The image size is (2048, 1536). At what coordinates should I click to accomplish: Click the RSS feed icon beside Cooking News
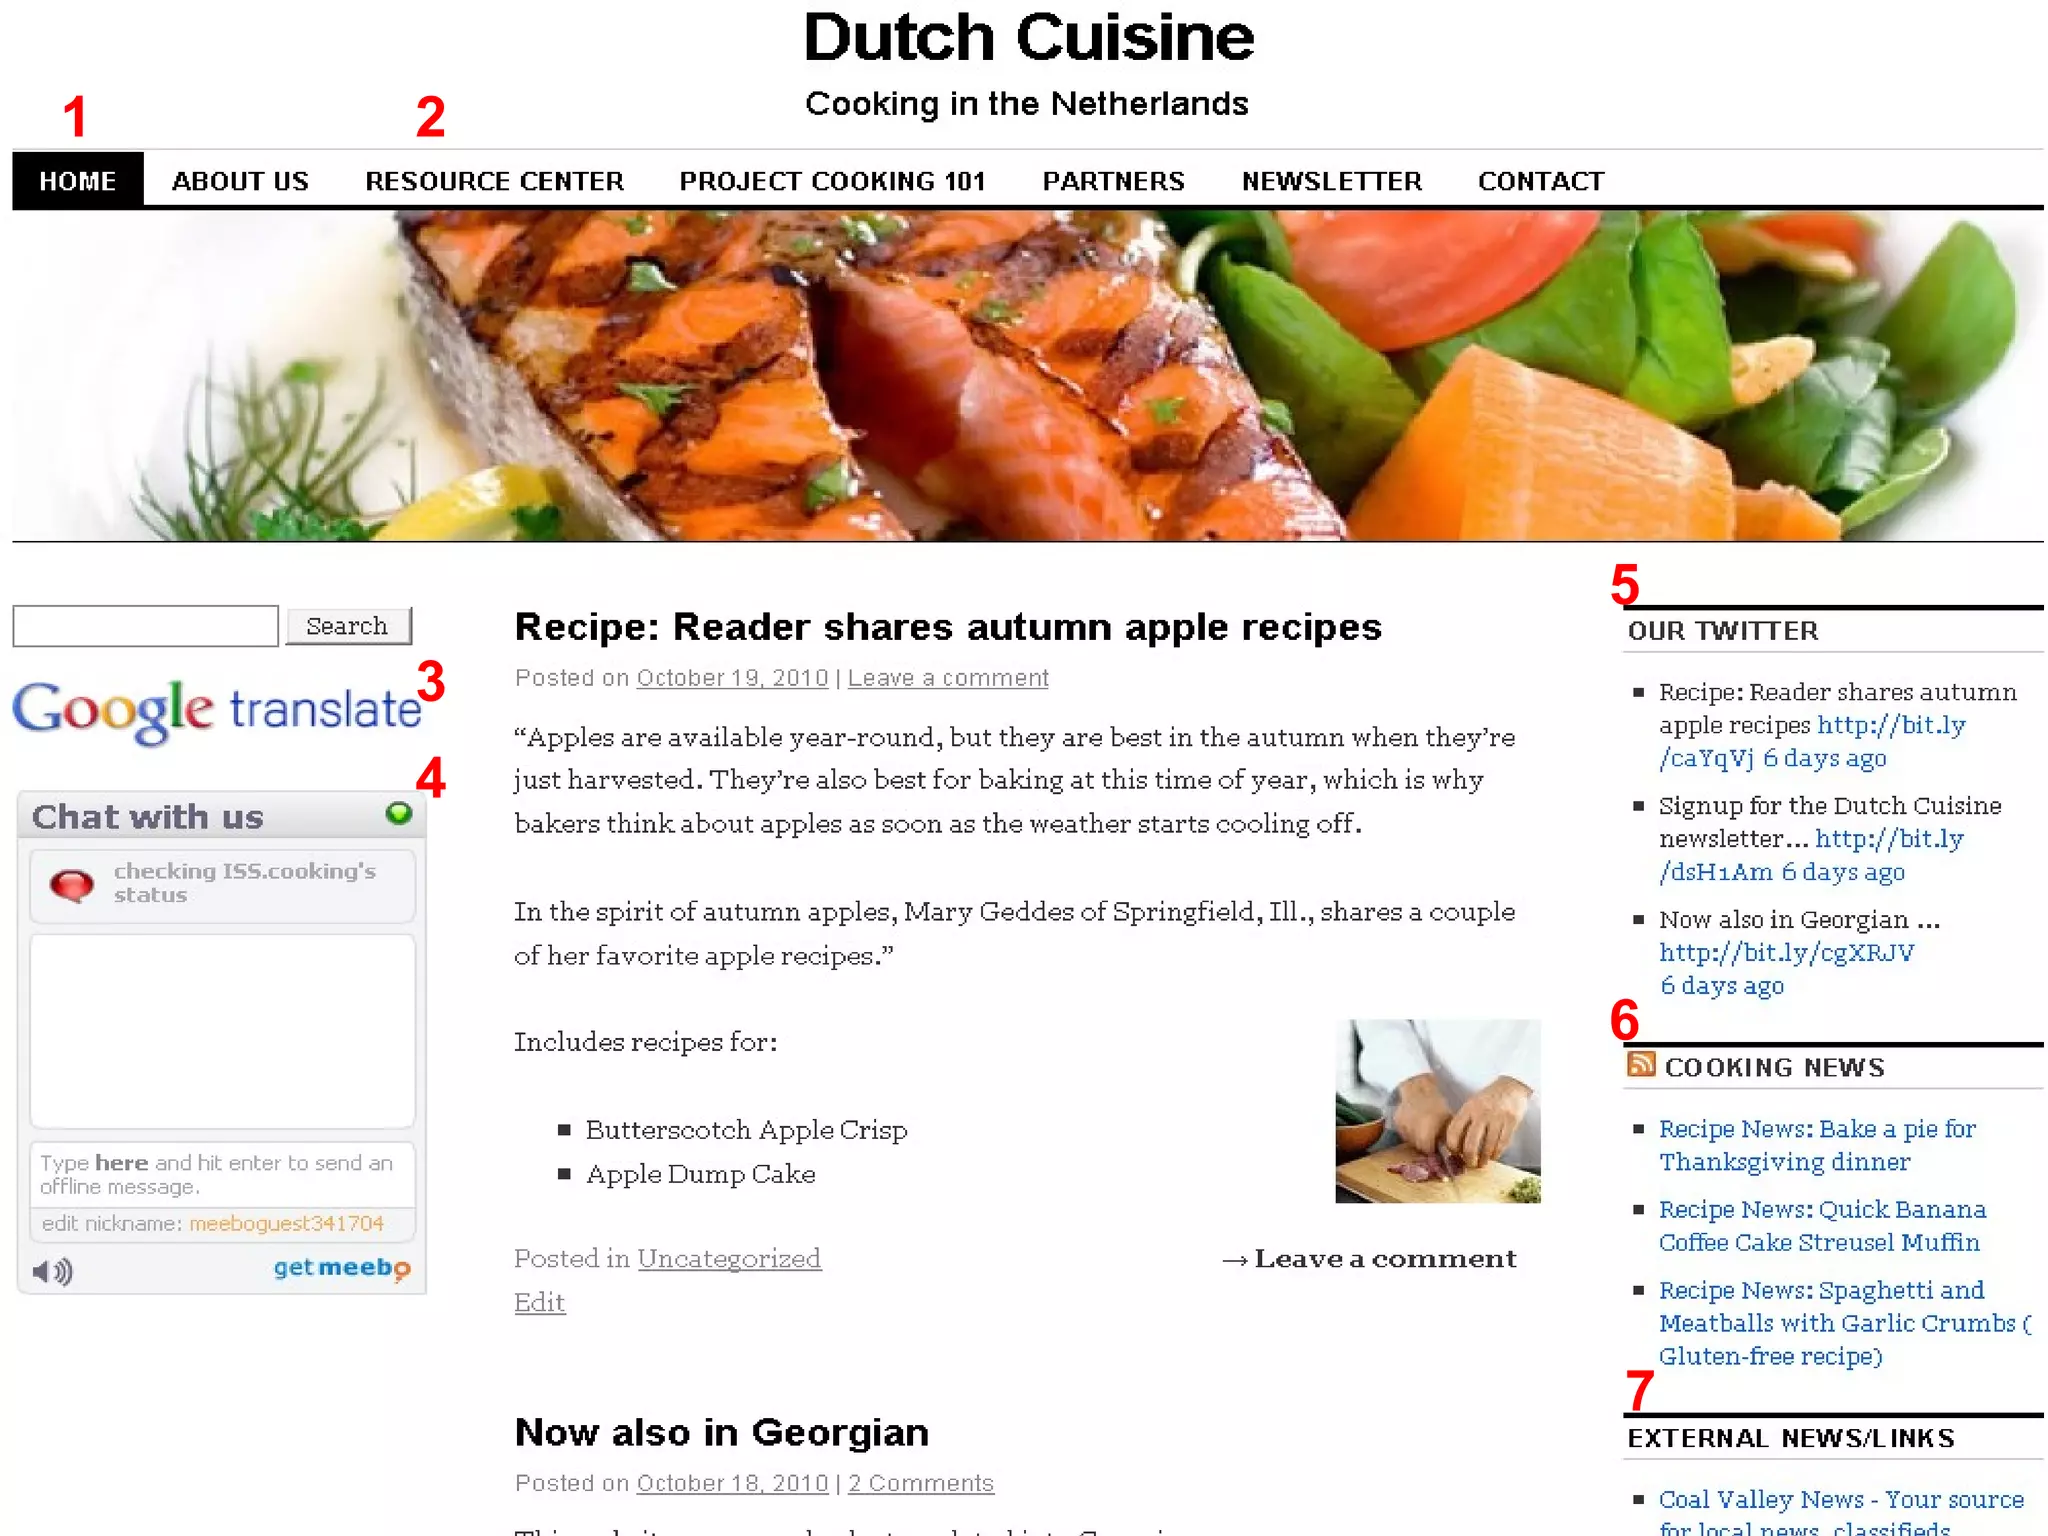pos(1641,1064)
